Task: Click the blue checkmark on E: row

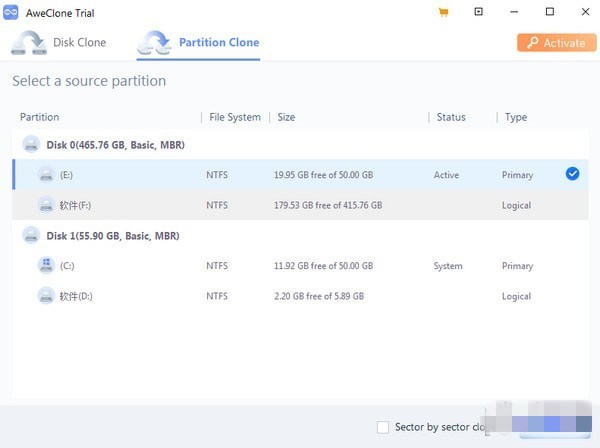Action: (572, 174)
